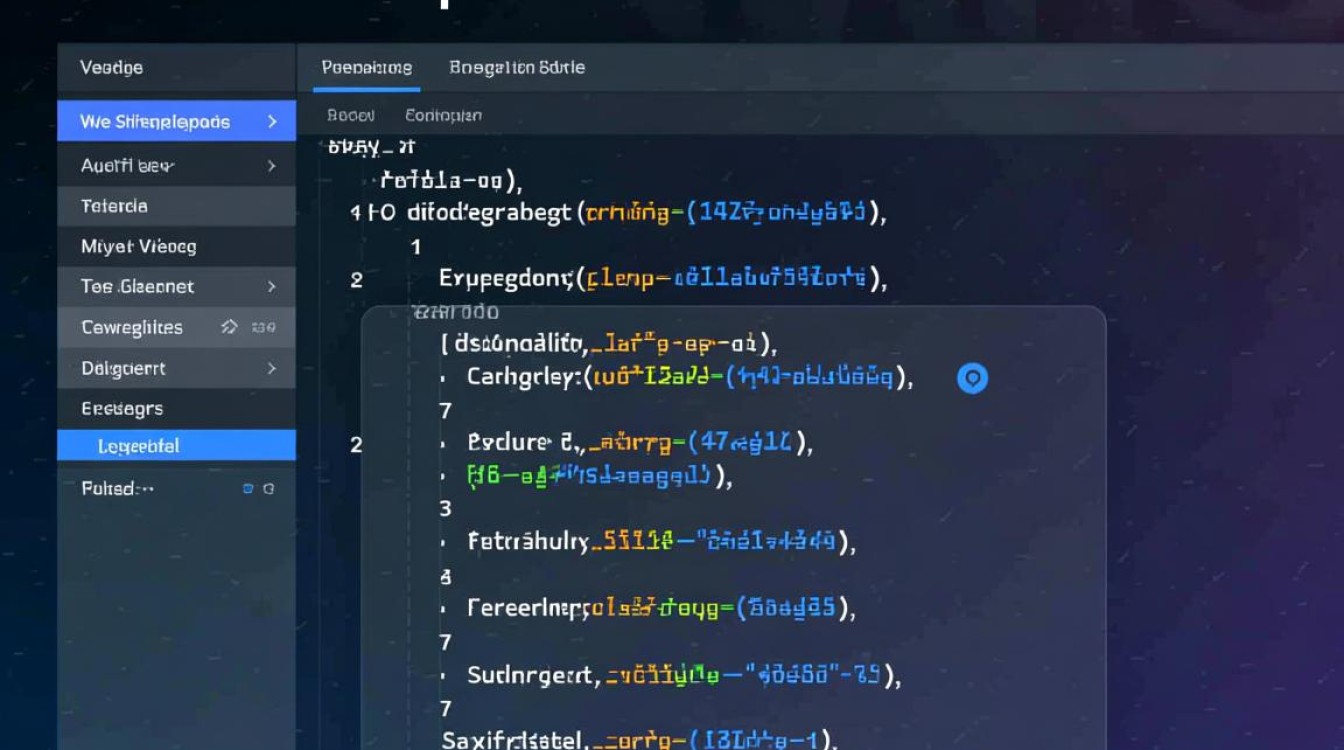Click the Pulted label in the sidebar
This screenshot has width=1344, height=750.
(117, 489)
